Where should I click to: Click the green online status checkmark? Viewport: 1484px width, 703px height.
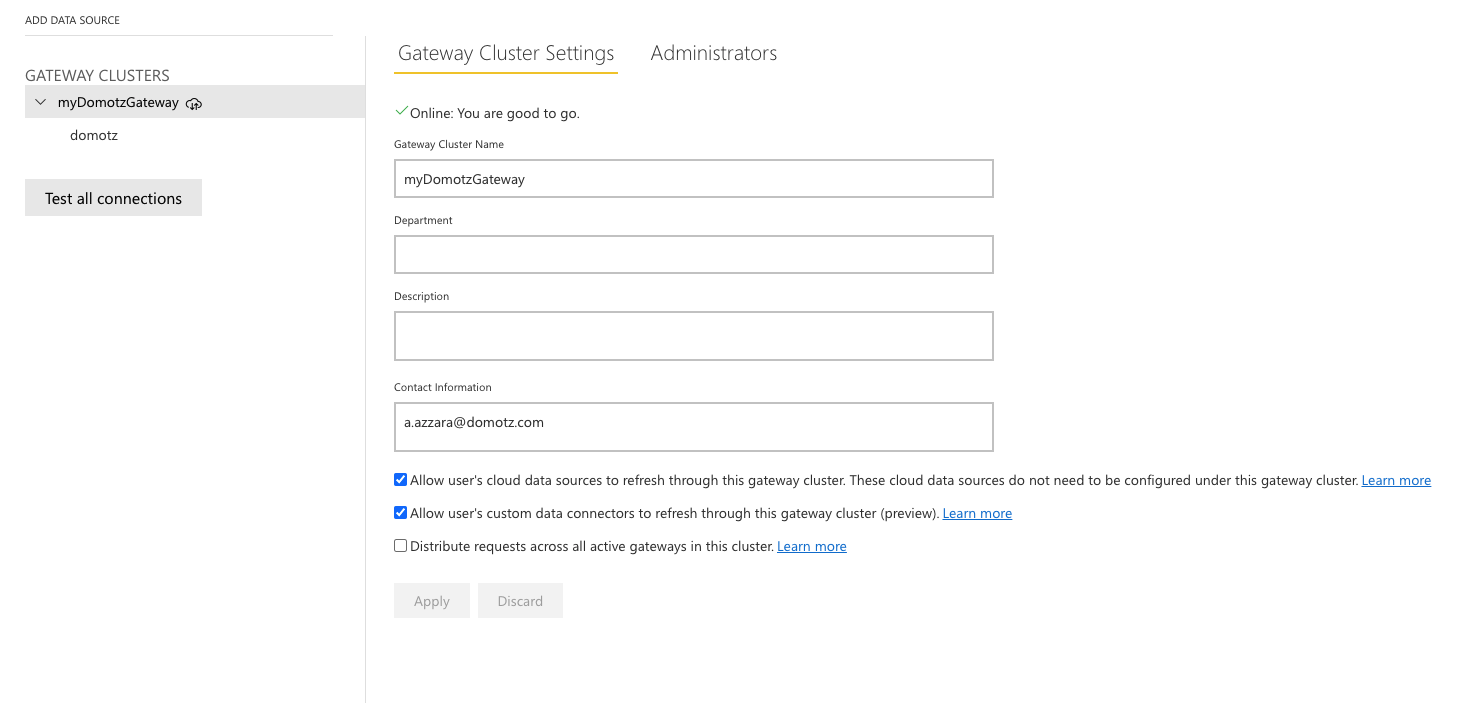[x=402, y=112]
